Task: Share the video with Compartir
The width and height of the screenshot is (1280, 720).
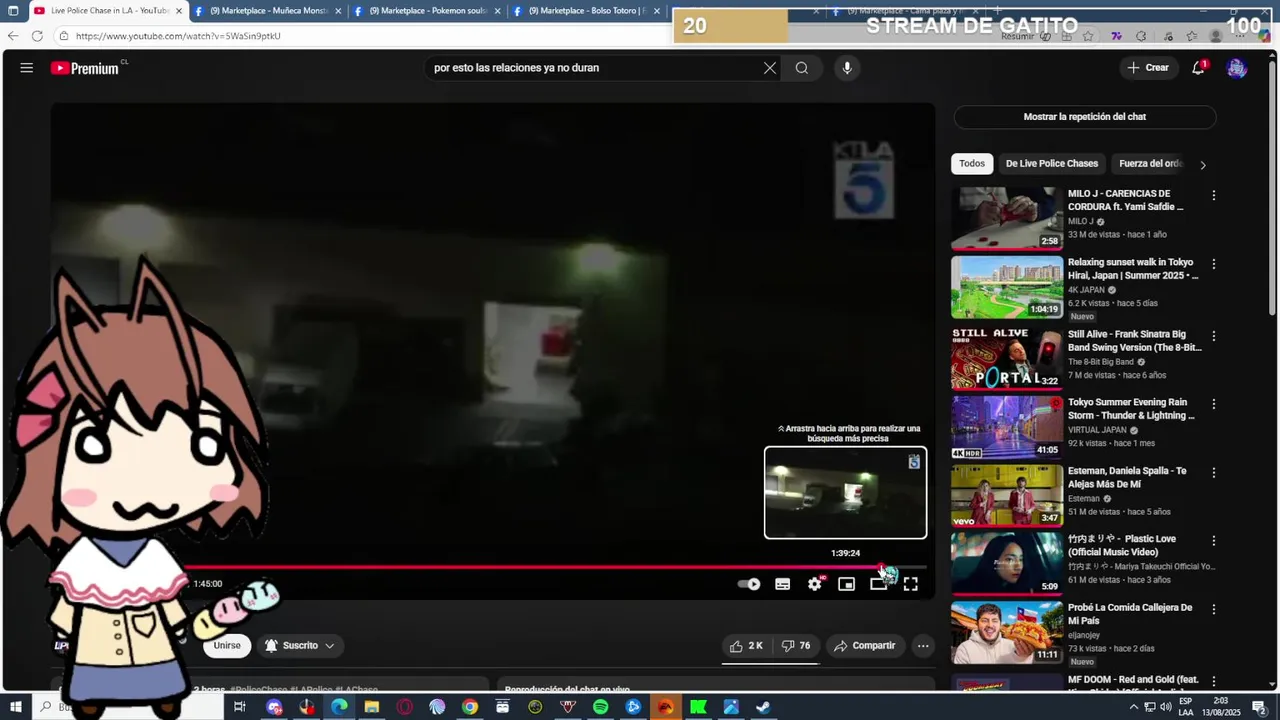Action: point(864,646)
